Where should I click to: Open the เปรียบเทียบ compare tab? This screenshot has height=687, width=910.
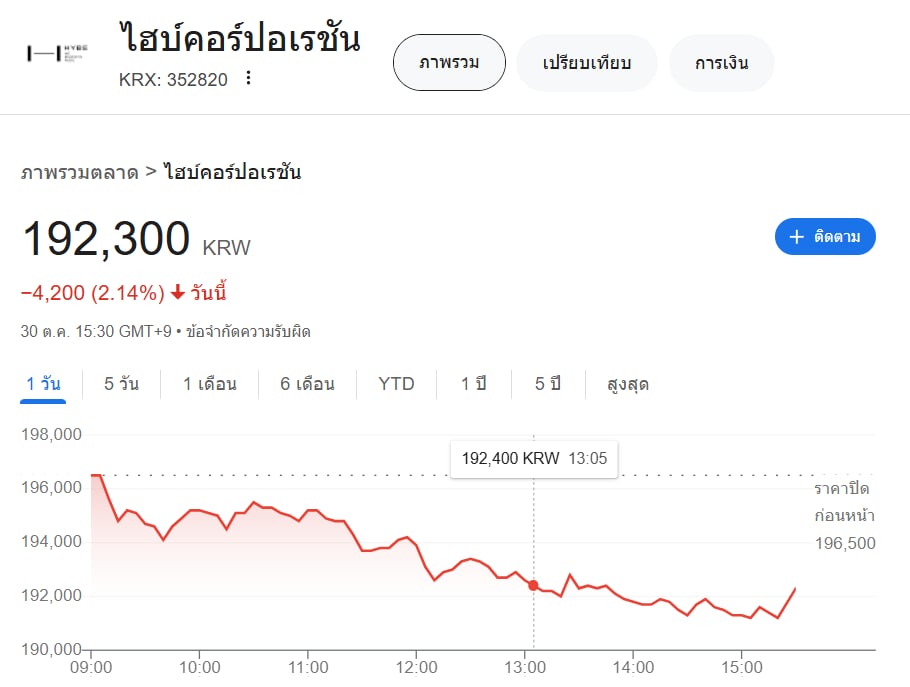pos(587,63)
